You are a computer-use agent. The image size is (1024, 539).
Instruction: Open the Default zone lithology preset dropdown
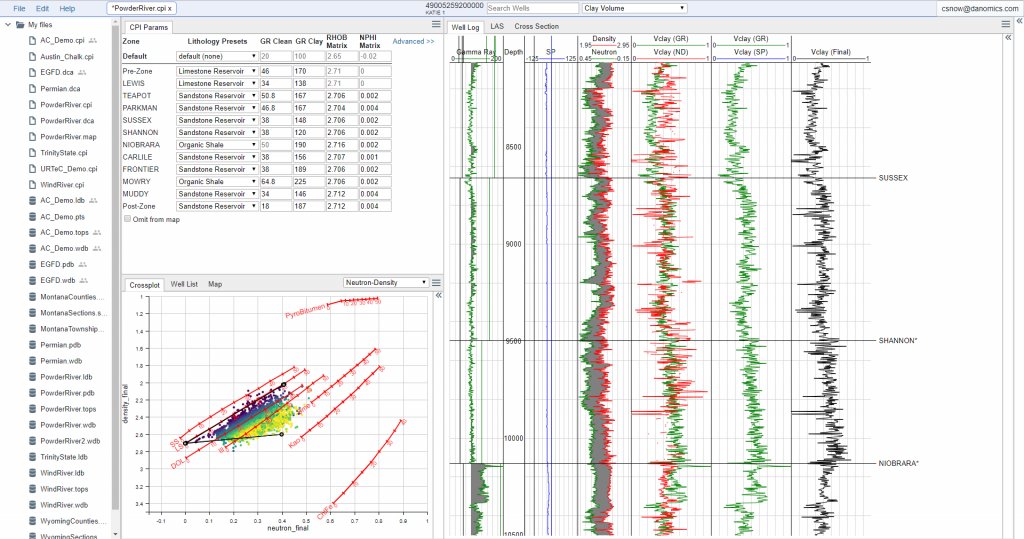pyautogui.click(x=217, y=56)
